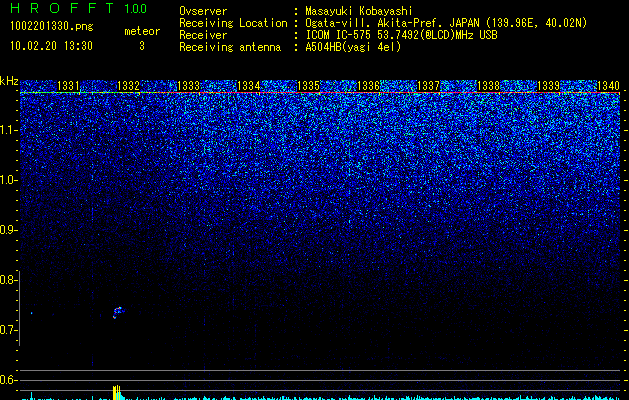
Task: Click the 1333 time marker
Action: point(188,85)
